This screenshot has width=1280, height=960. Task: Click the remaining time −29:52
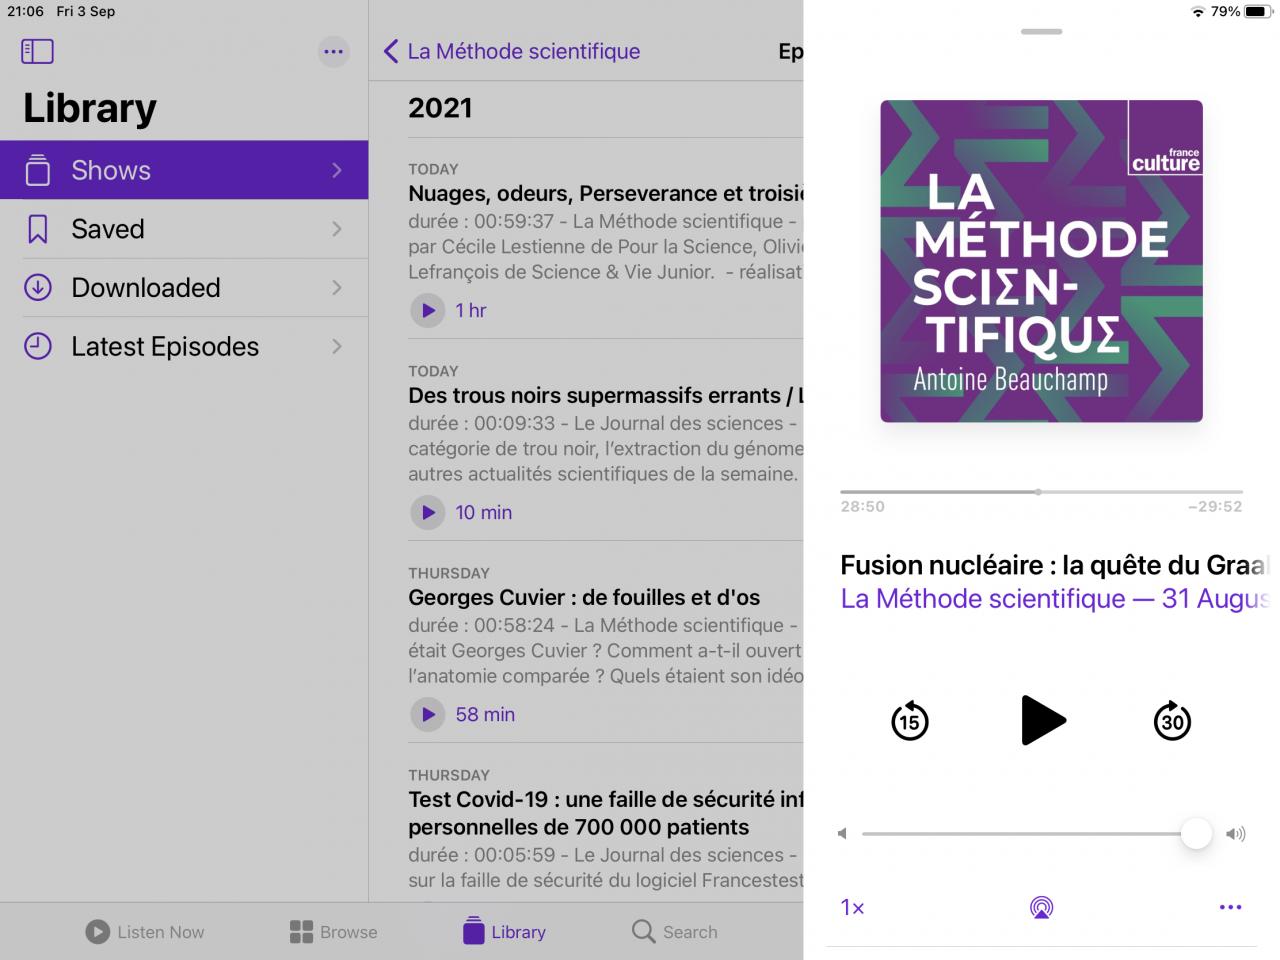[x=1214, y=507]
